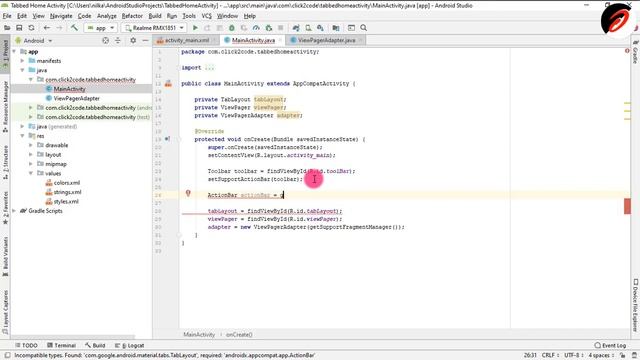Click the red error stripe mark in scrollbar
The height and width of the screenshot is (360, 640).
[627, 206]
